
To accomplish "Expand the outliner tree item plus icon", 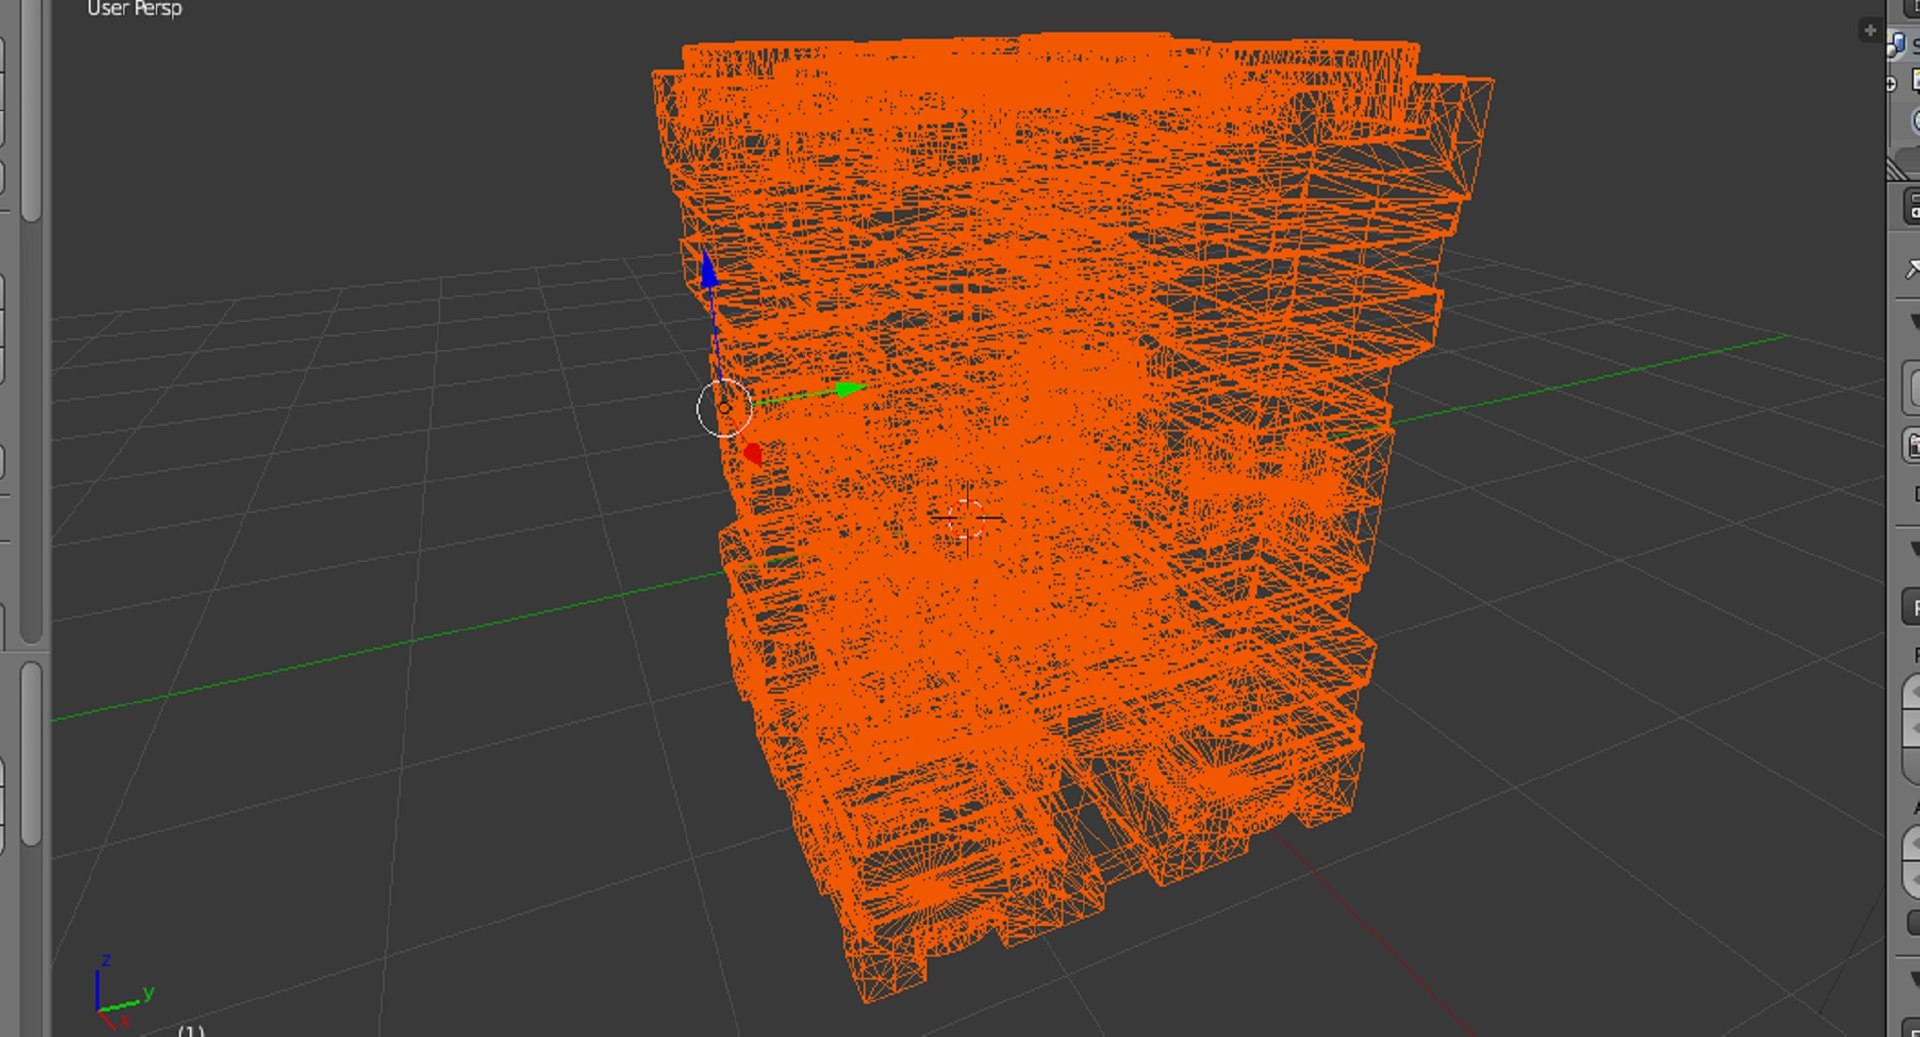I will point(1890,84).
